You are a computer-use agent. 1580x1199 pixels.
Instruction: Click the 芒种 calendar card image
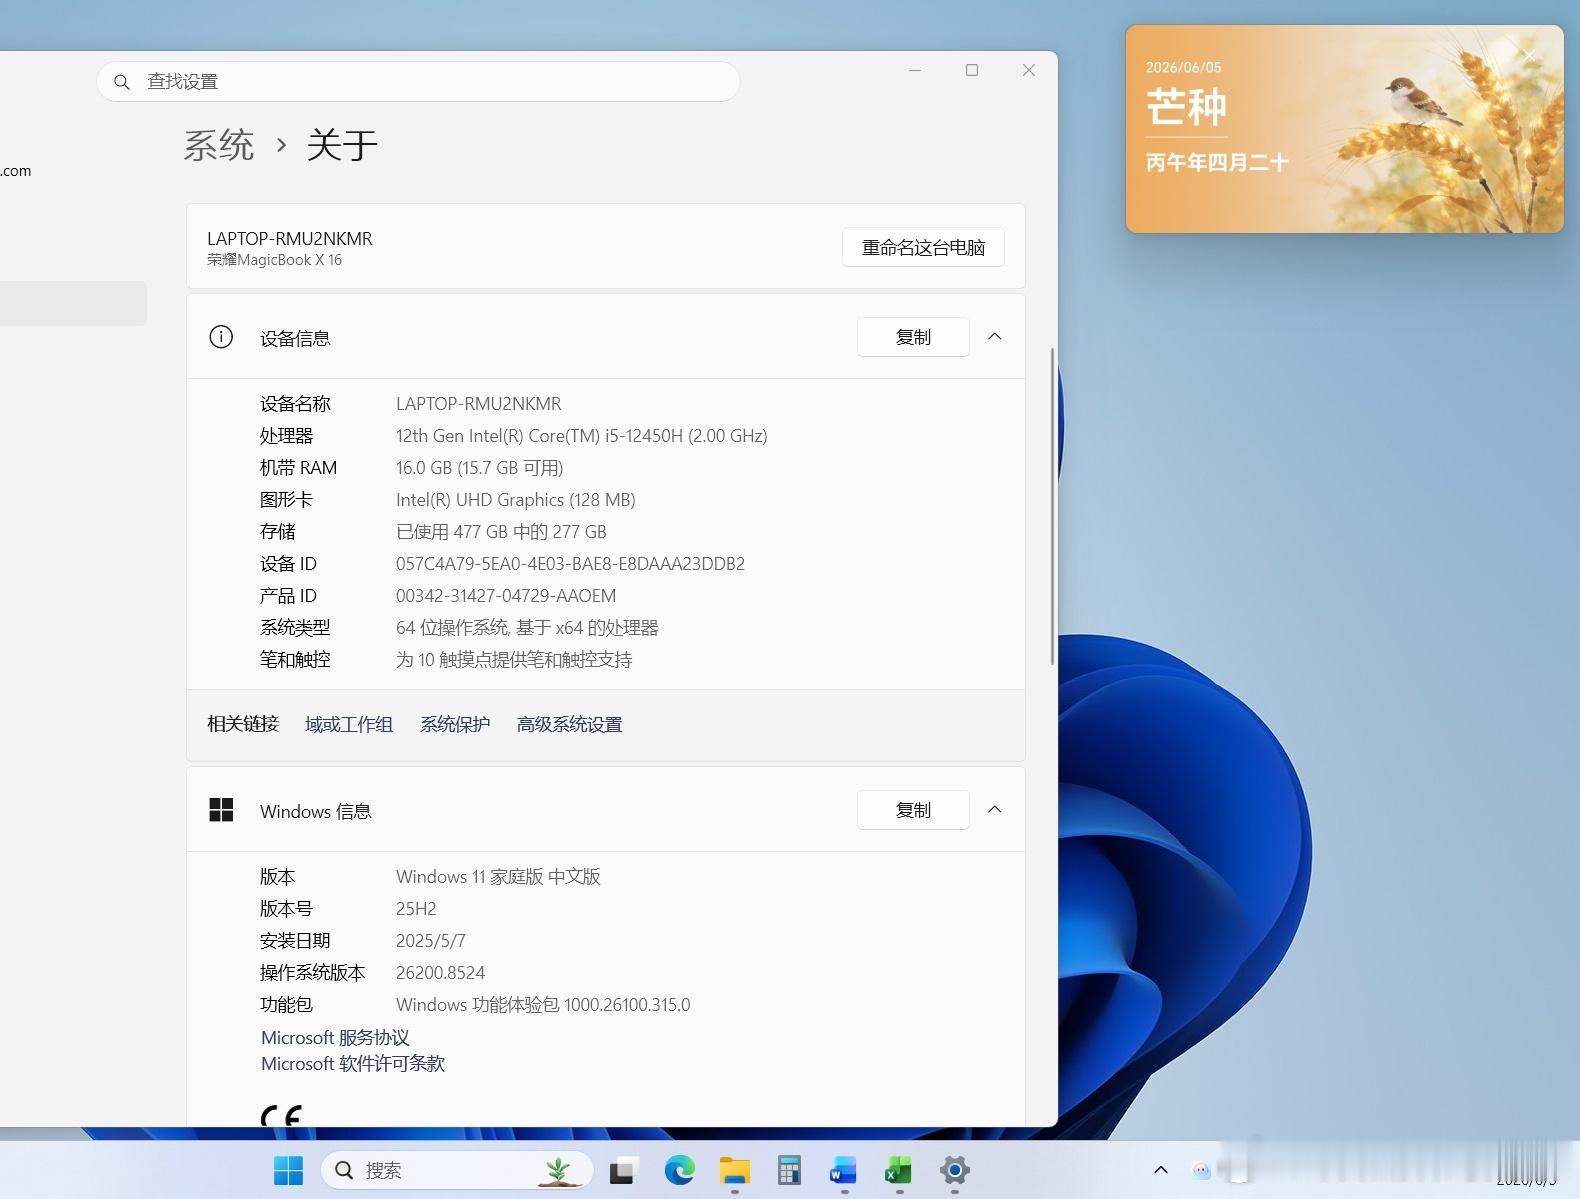tap(1345, 129)
